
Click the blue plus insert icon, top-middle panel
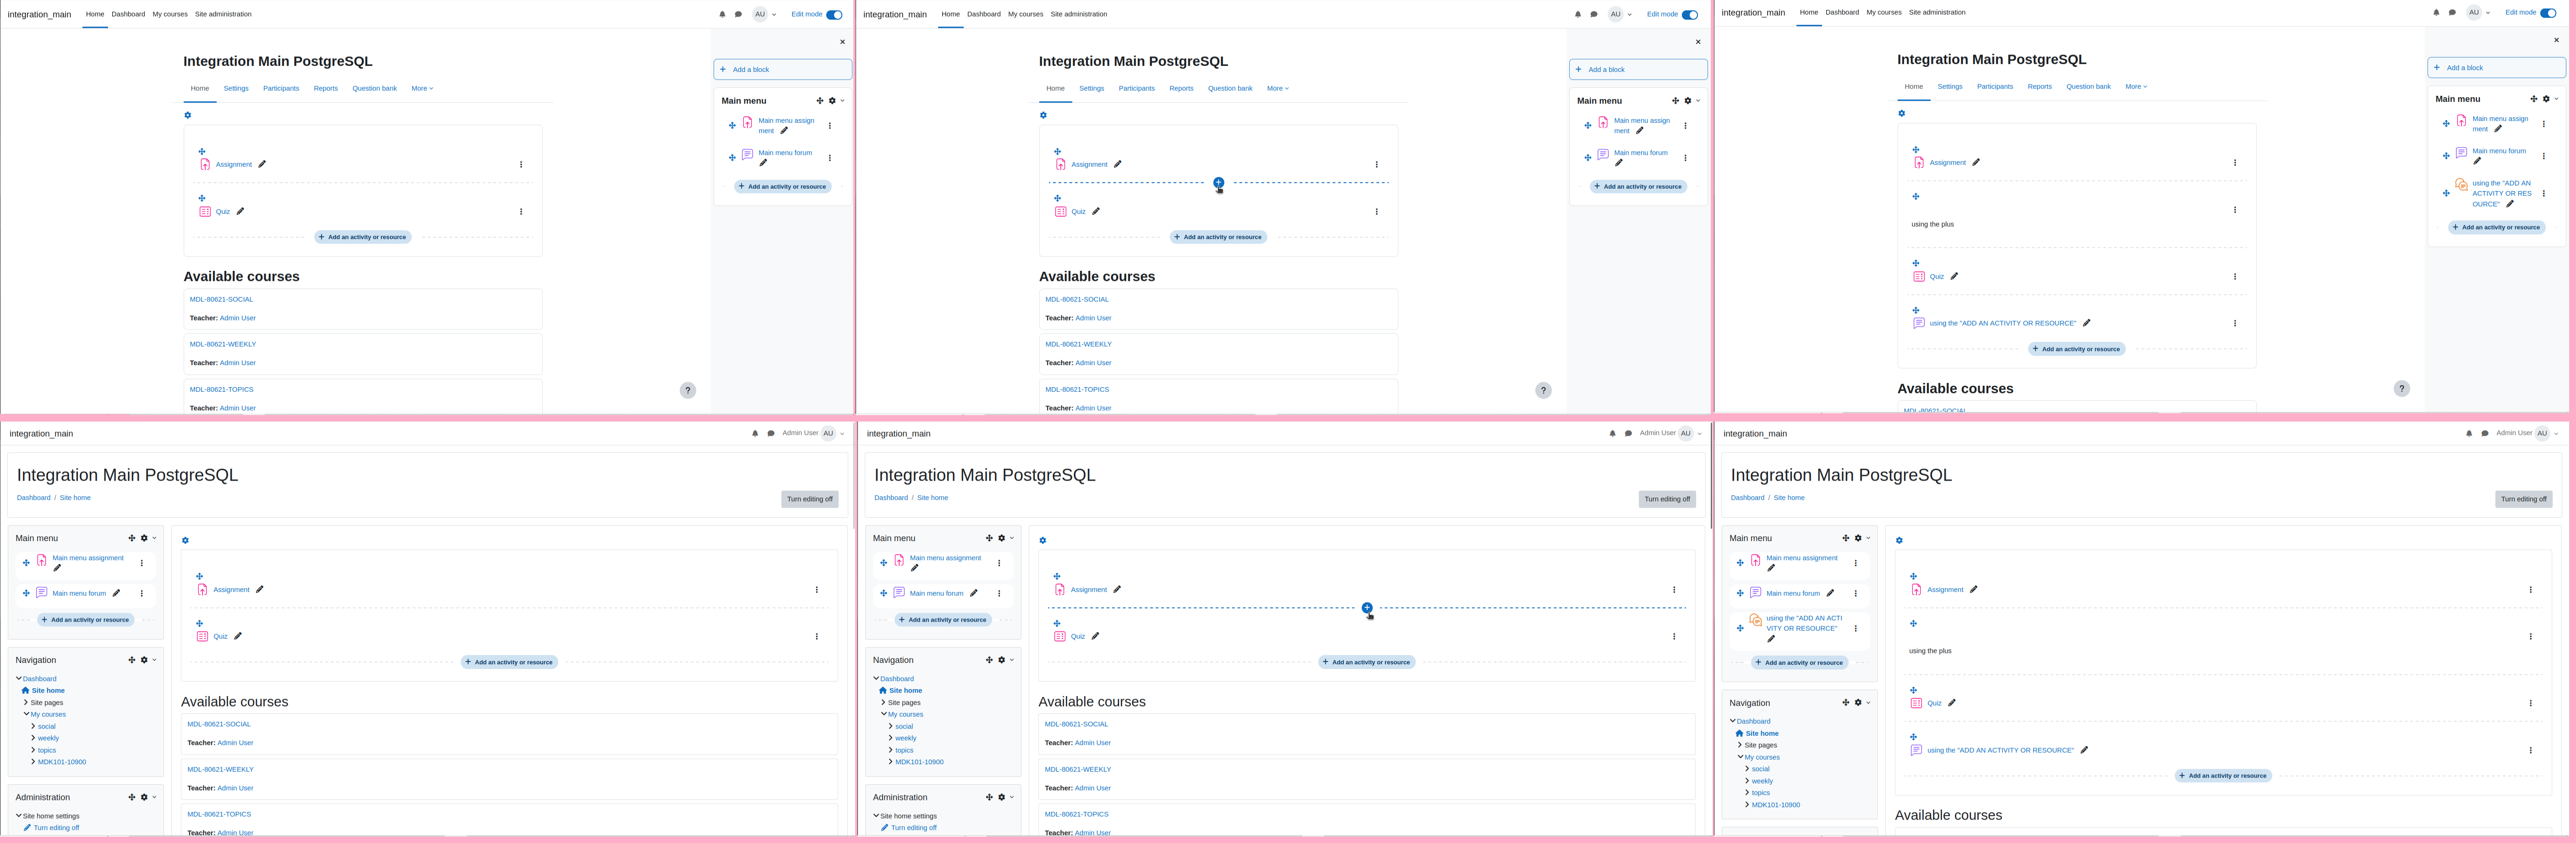[1218, 183]
